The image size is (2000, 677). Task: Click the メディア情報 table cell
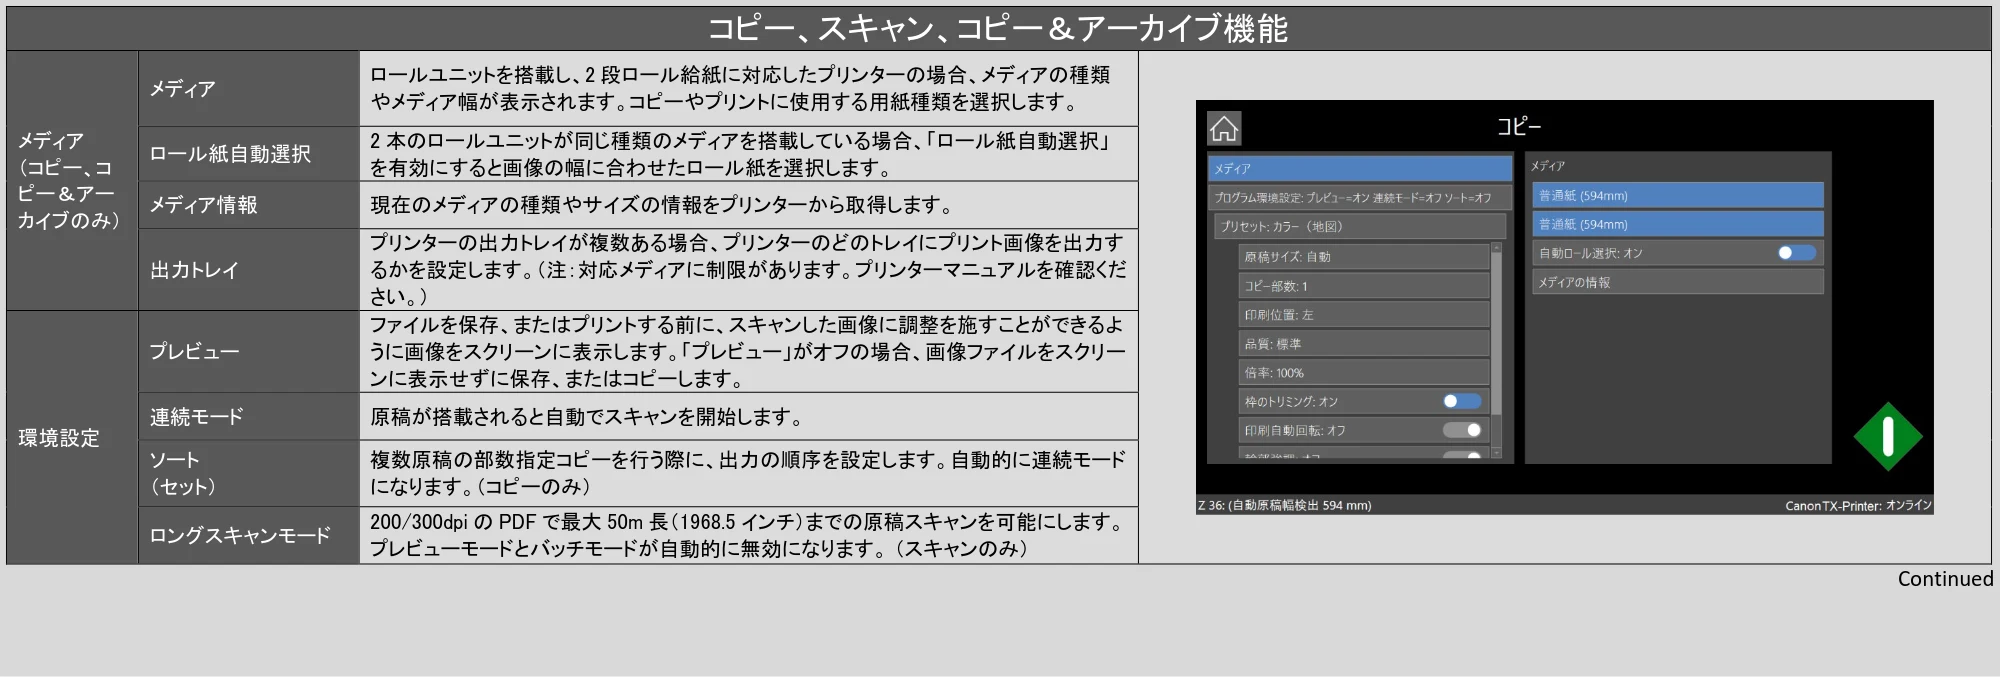click(249, 205)
